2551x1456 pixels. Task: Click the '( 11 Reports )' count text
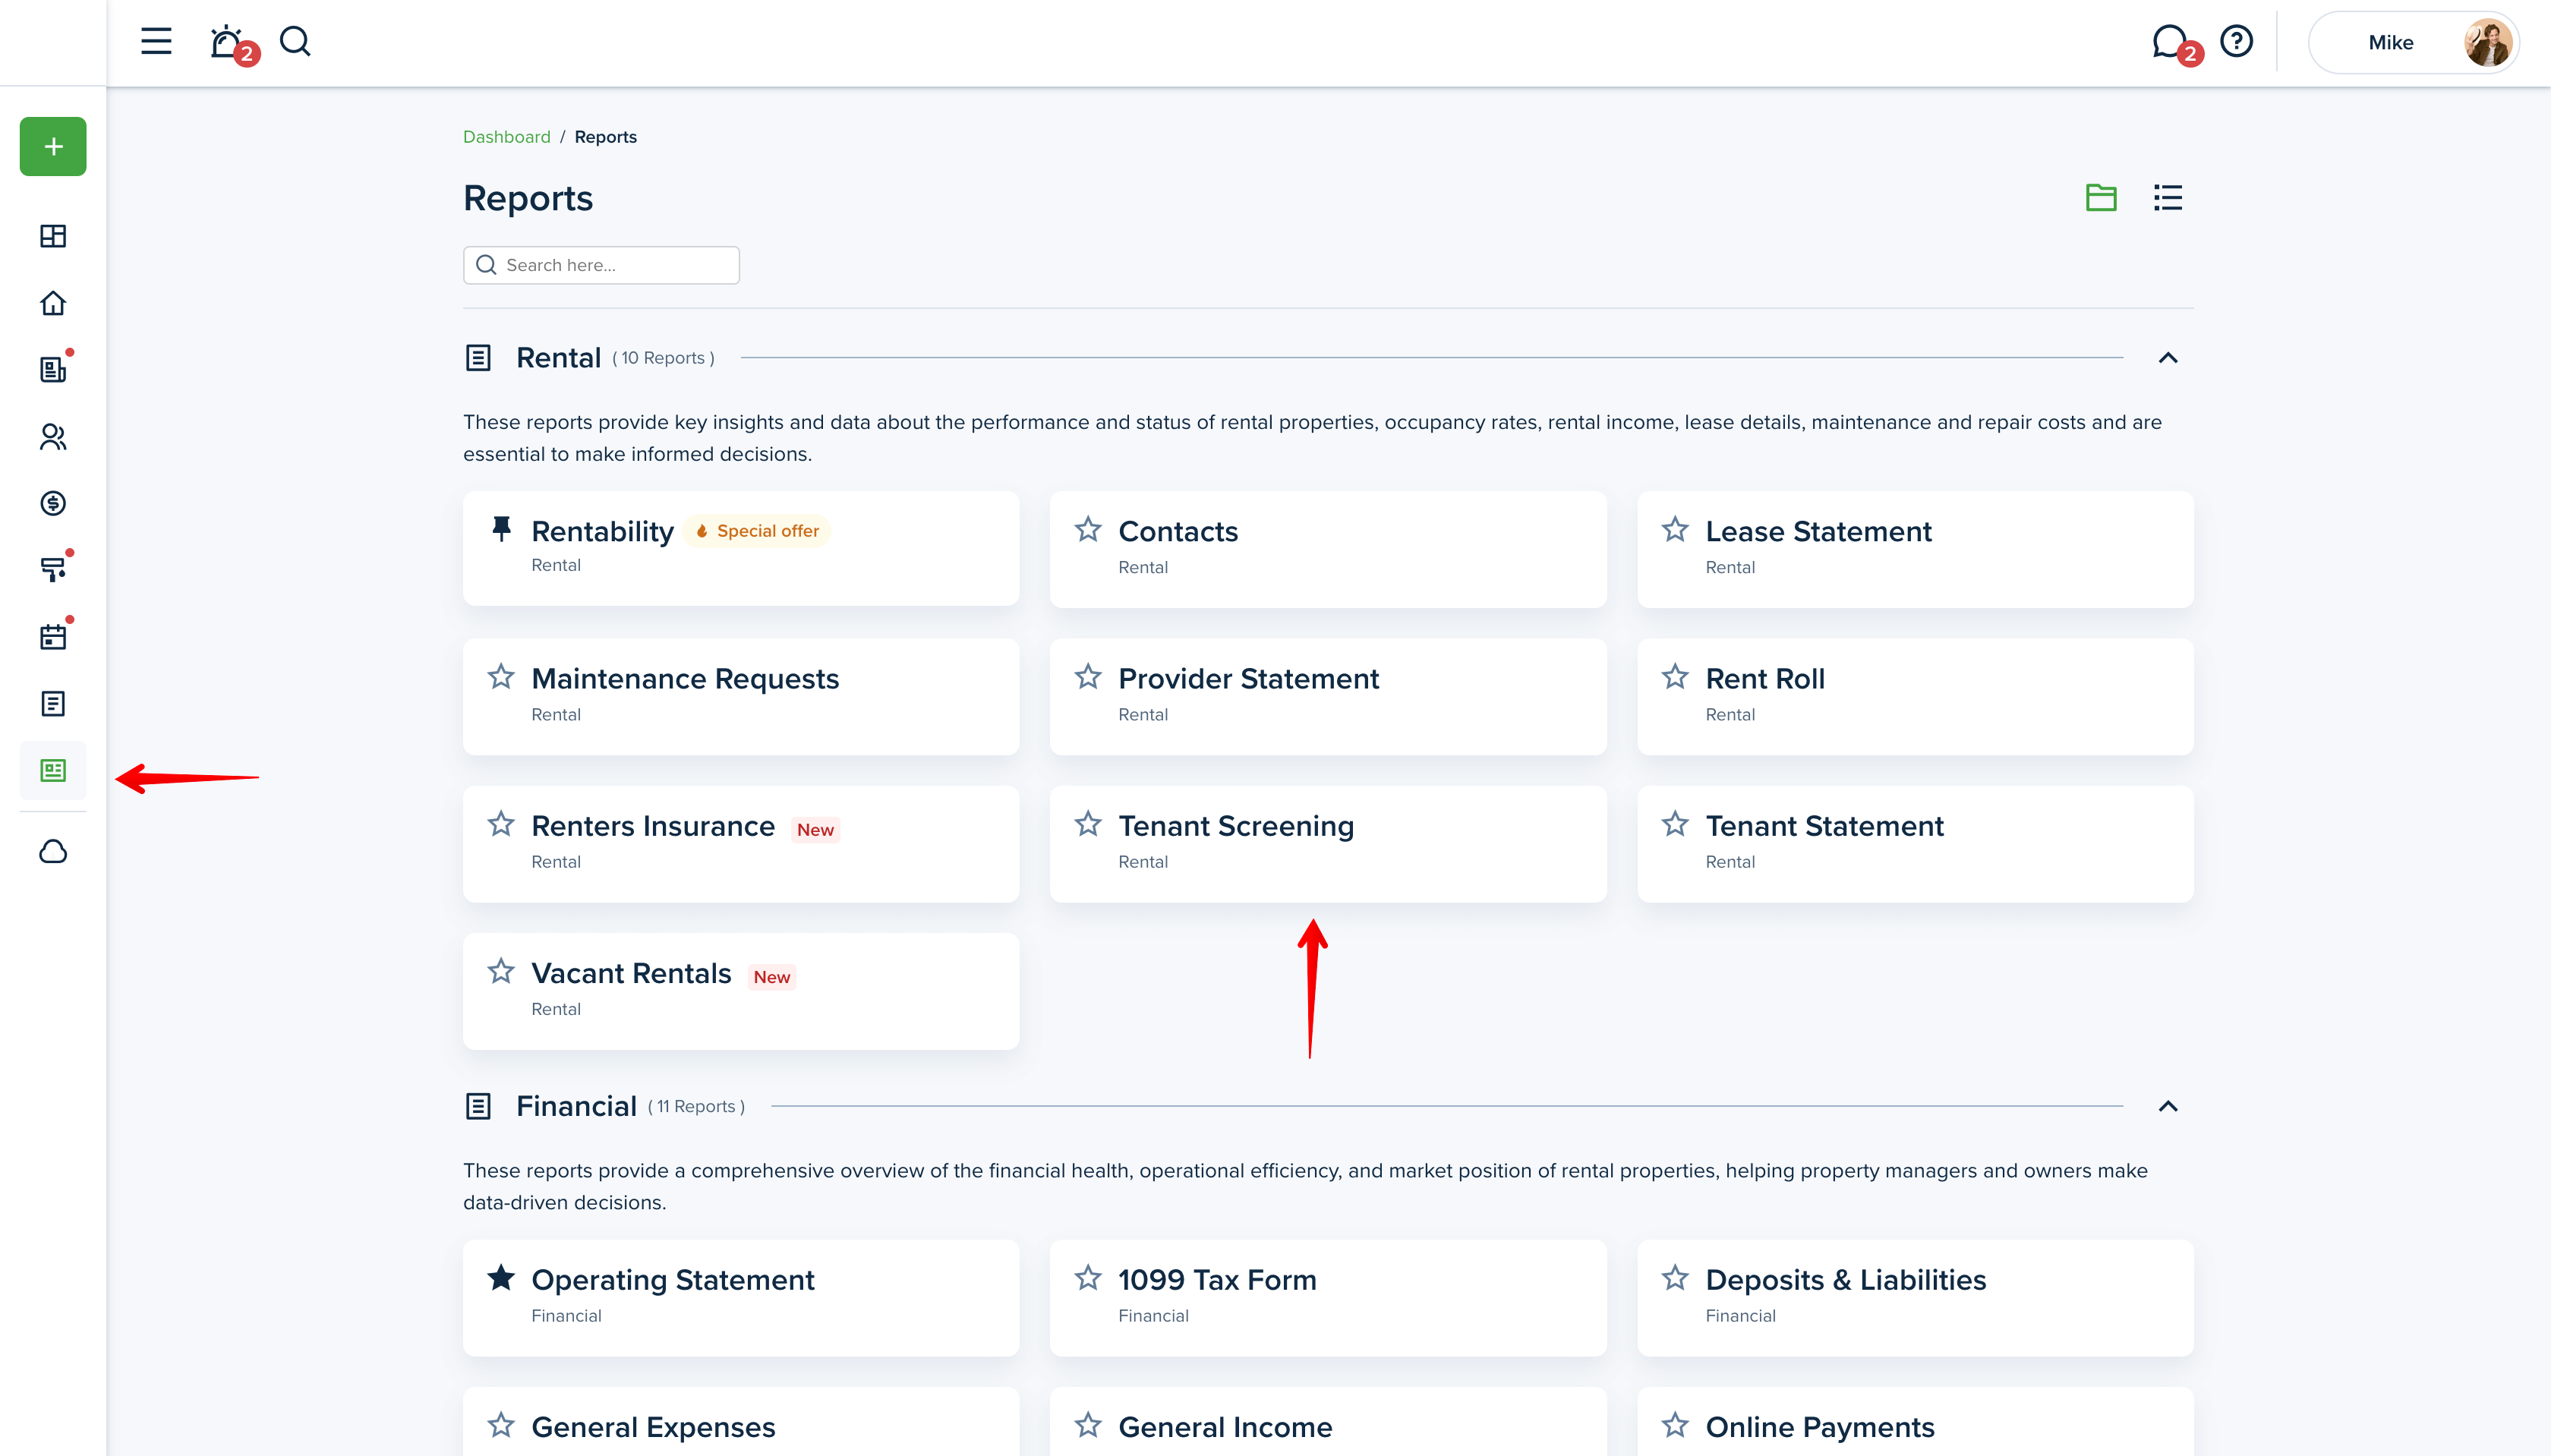[696, 1106]
